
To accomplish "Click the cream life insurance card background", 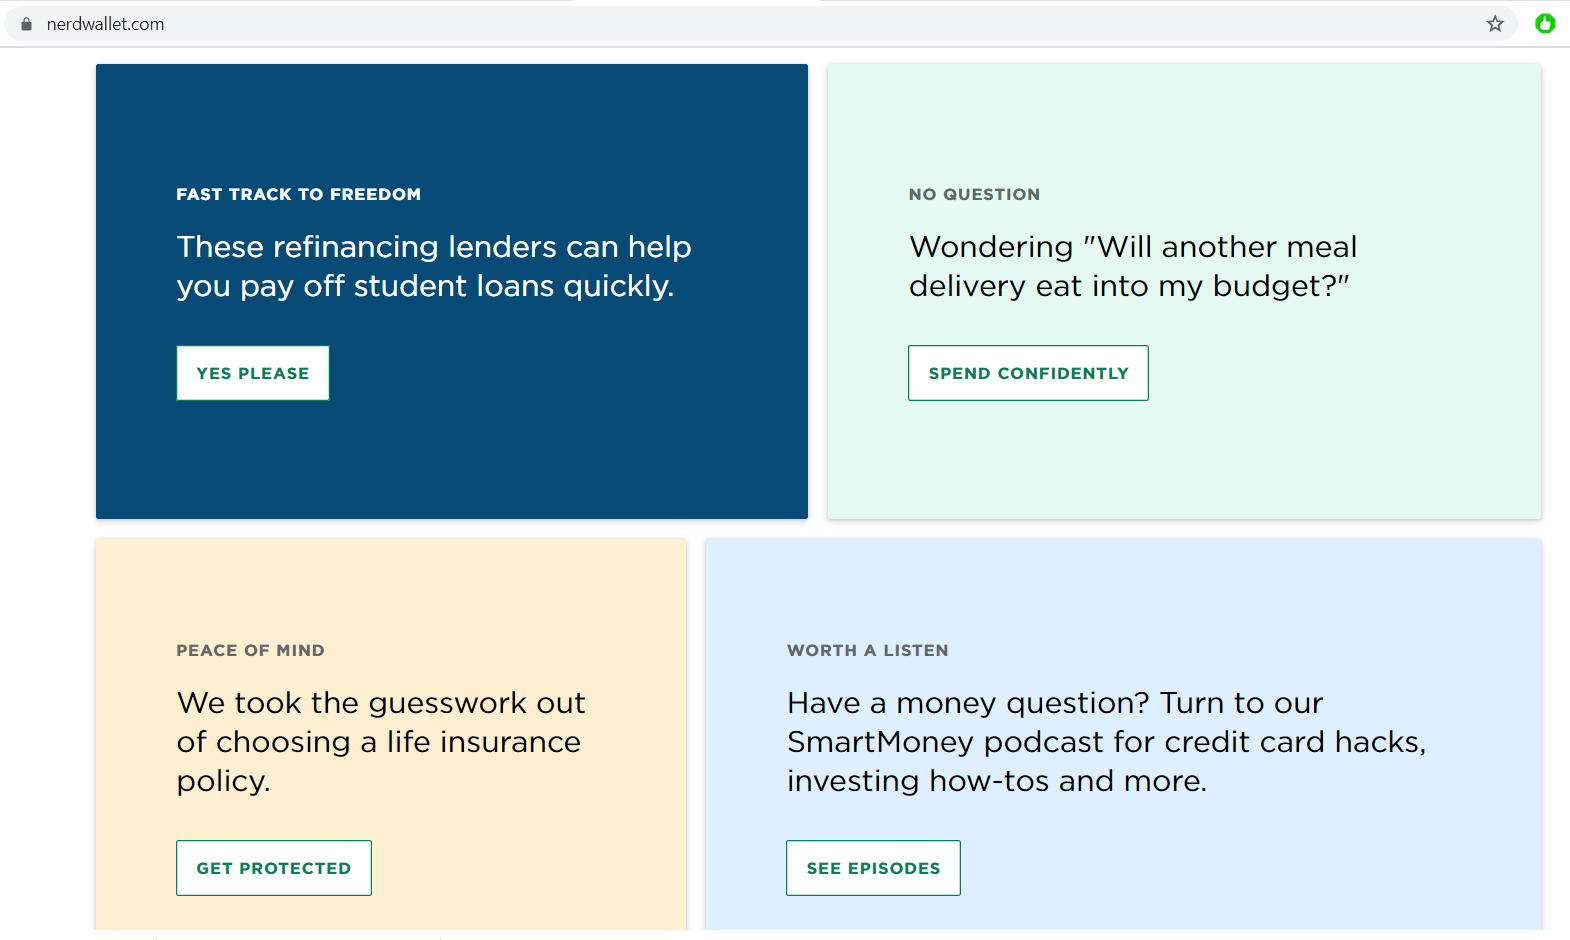I will click(391, 590).
